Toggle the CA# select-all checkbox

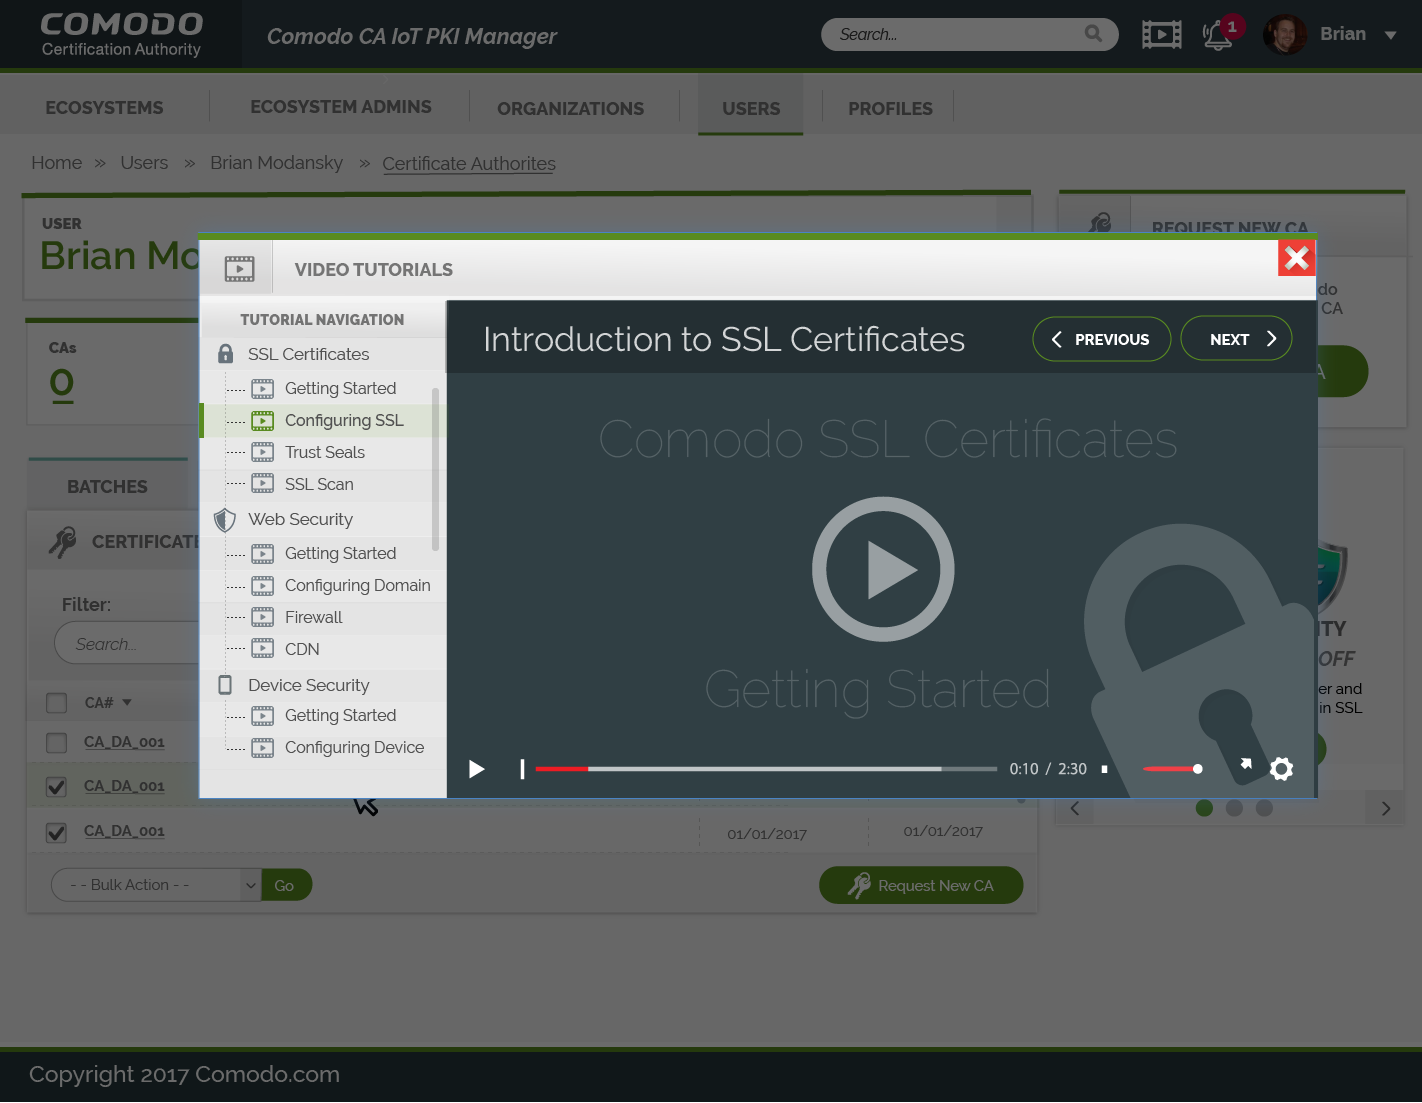pyautogui.click(x=57, y=703)
